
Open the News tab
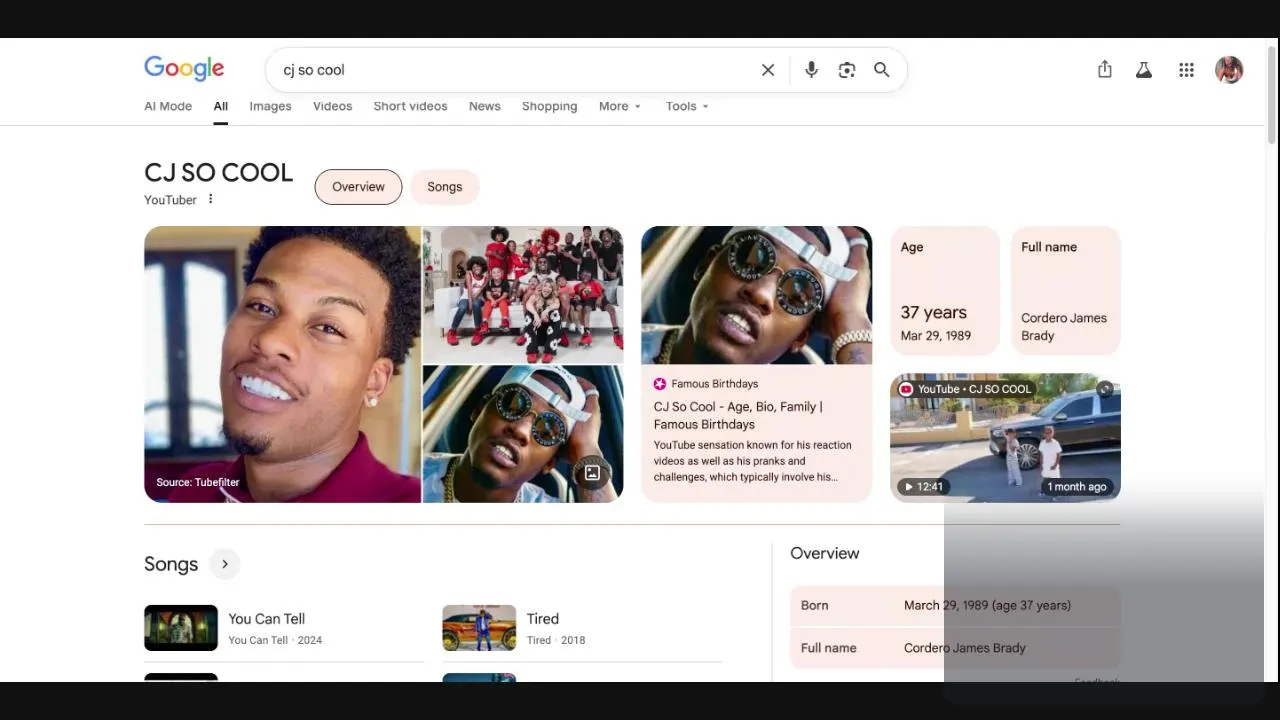[x=484, y=106]
